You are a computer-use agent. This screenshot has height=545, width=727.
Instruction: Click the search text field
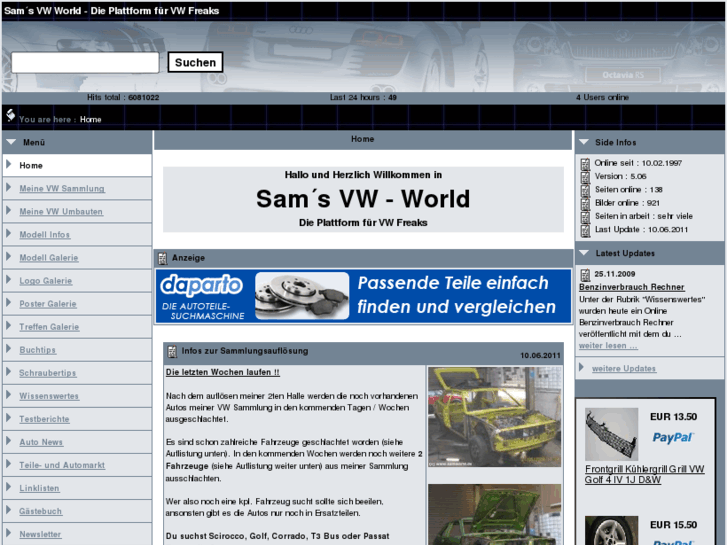(x=85, y=63)
